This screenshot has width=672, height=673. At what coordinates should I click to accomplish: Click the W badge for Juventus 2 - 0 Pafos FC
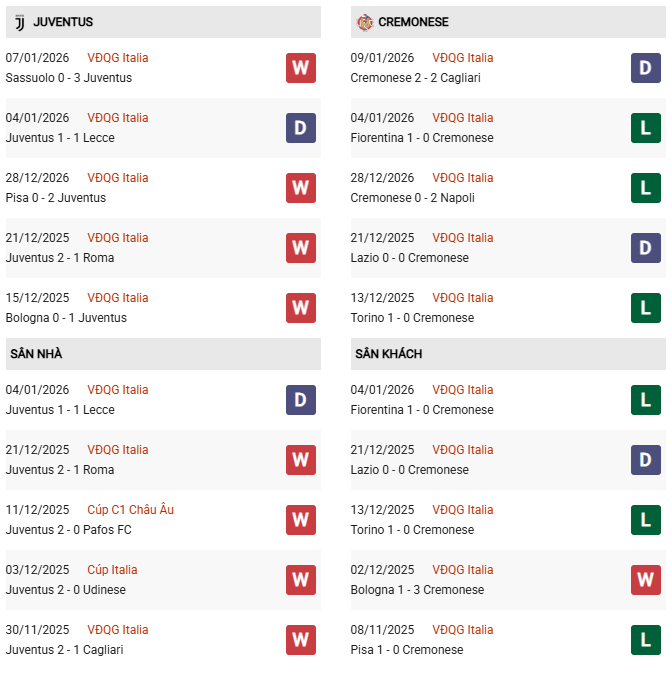pyautogui.click(x=300, y=520)
